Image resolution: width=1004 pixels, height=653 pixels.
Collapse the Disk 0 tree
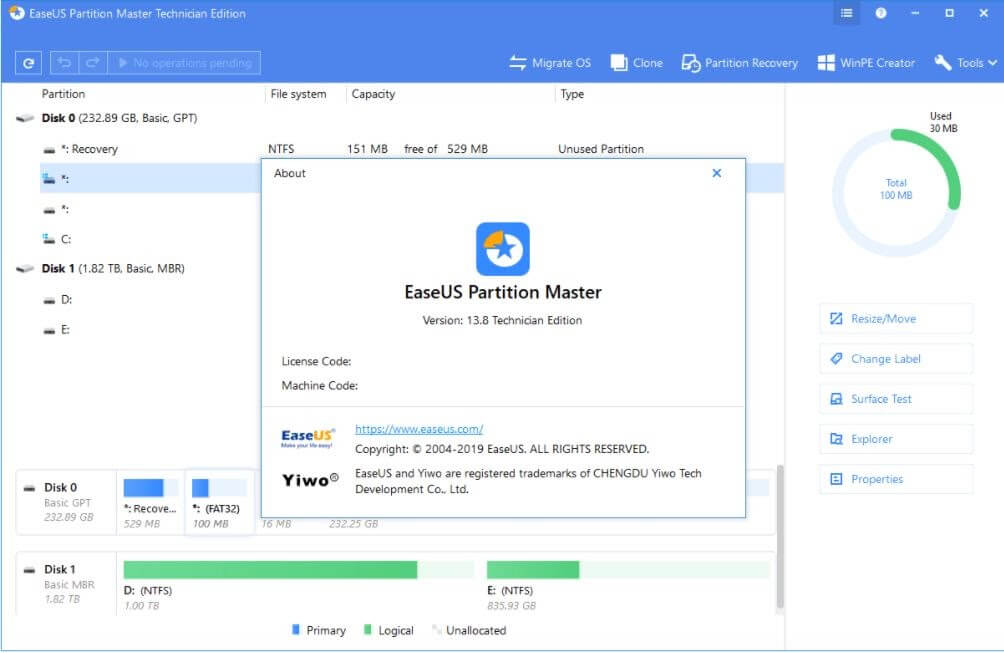click(x=24, y=118)
